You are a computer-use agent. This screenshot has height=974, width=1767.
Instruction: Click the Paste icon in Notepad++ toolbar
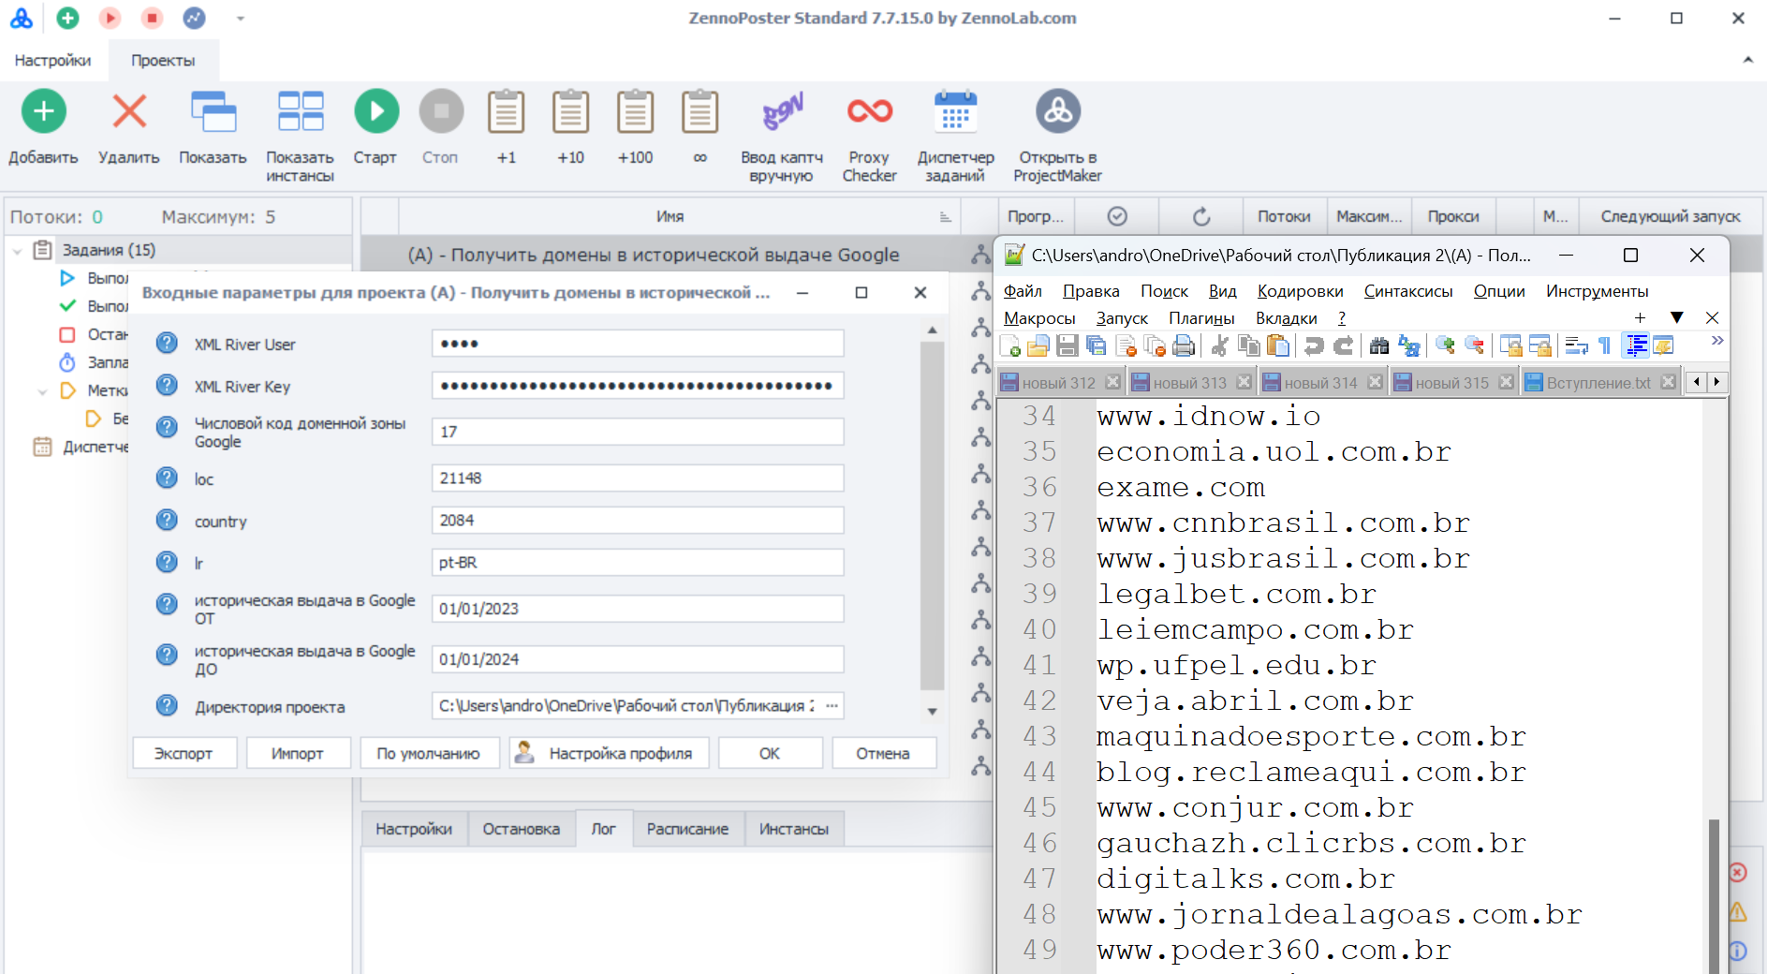(x=1278, y=346)
